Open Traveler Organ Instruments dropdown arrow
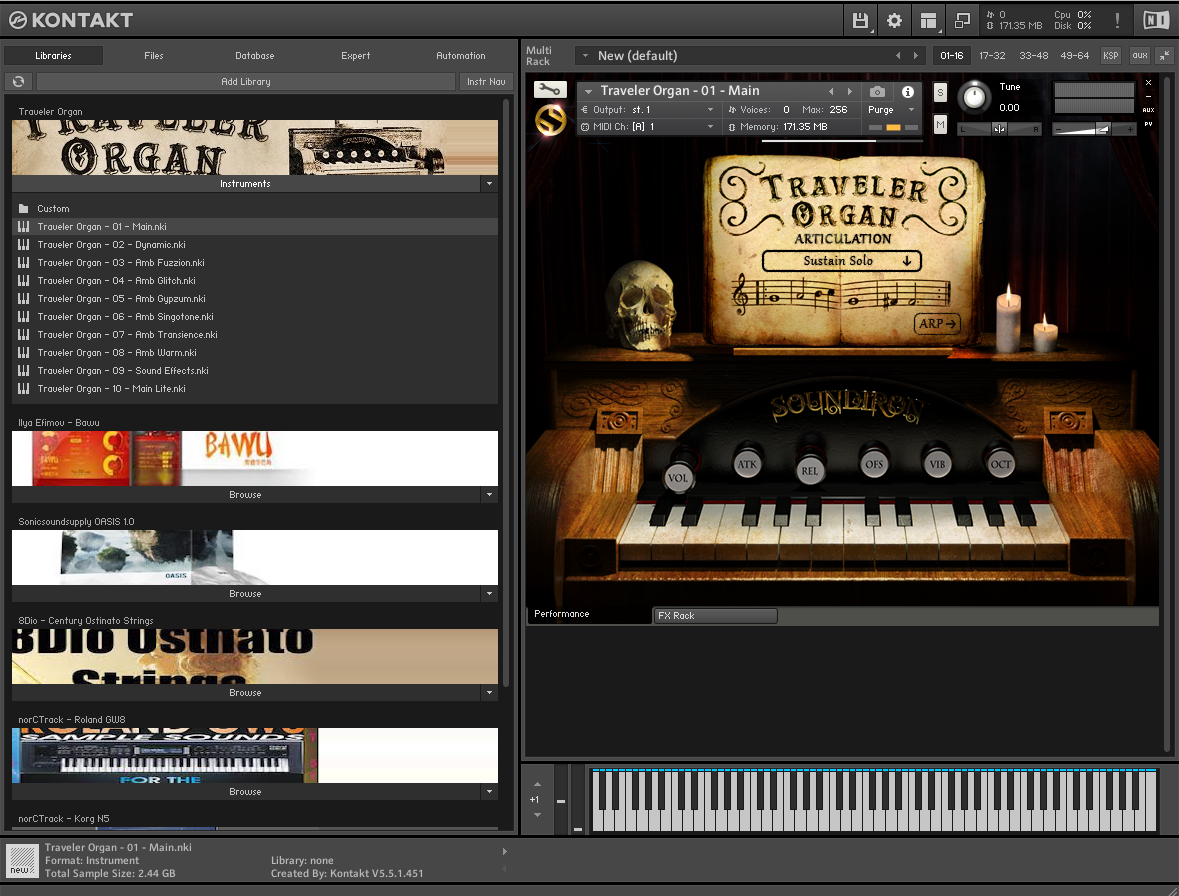The image size is (1179, 896). pyautogui.click(x=489, y=183)
